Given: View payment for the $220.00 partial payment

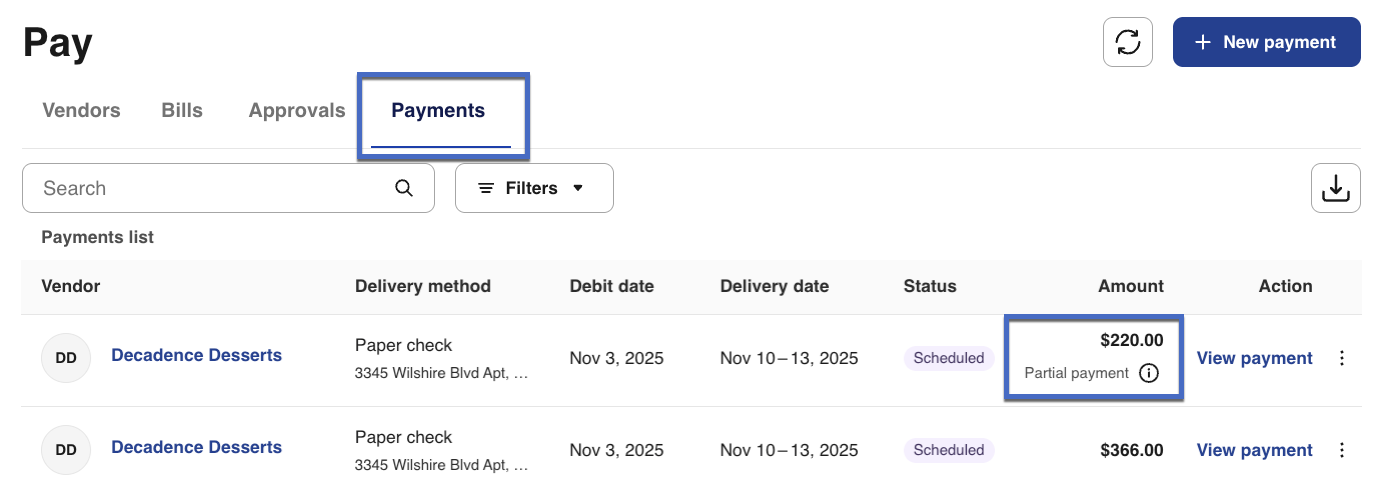Looking at the screenshot, I should (x=1254, y=358).
